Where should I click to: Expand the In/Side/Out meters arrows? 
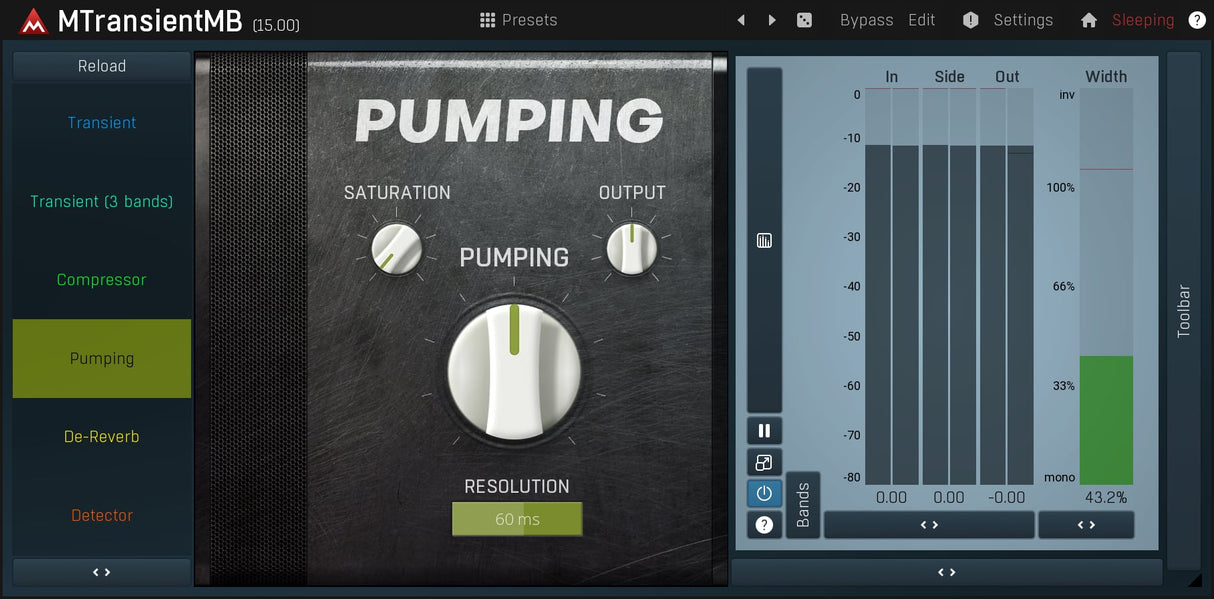(x=928, y=525)
